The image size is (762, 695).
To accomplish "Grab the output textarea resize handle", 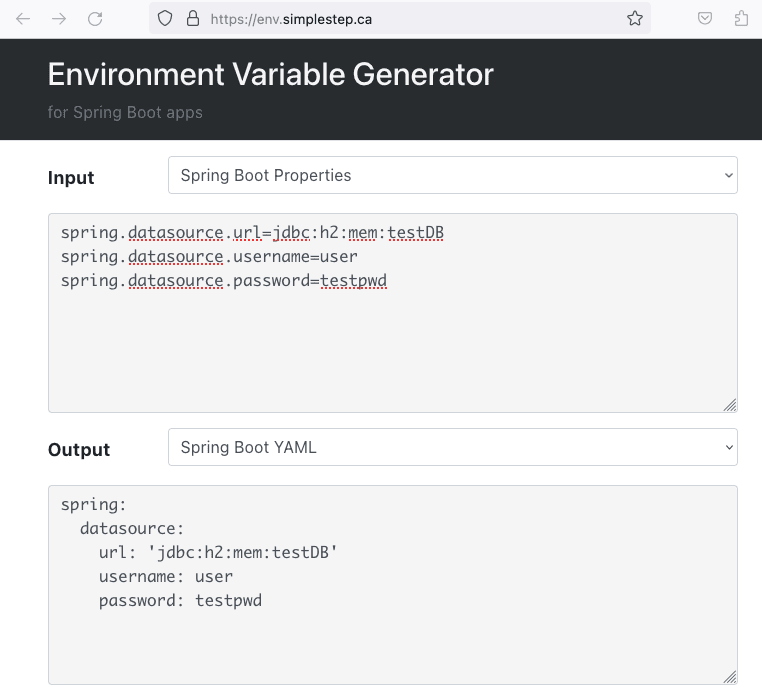I will [x=729, y=677].
